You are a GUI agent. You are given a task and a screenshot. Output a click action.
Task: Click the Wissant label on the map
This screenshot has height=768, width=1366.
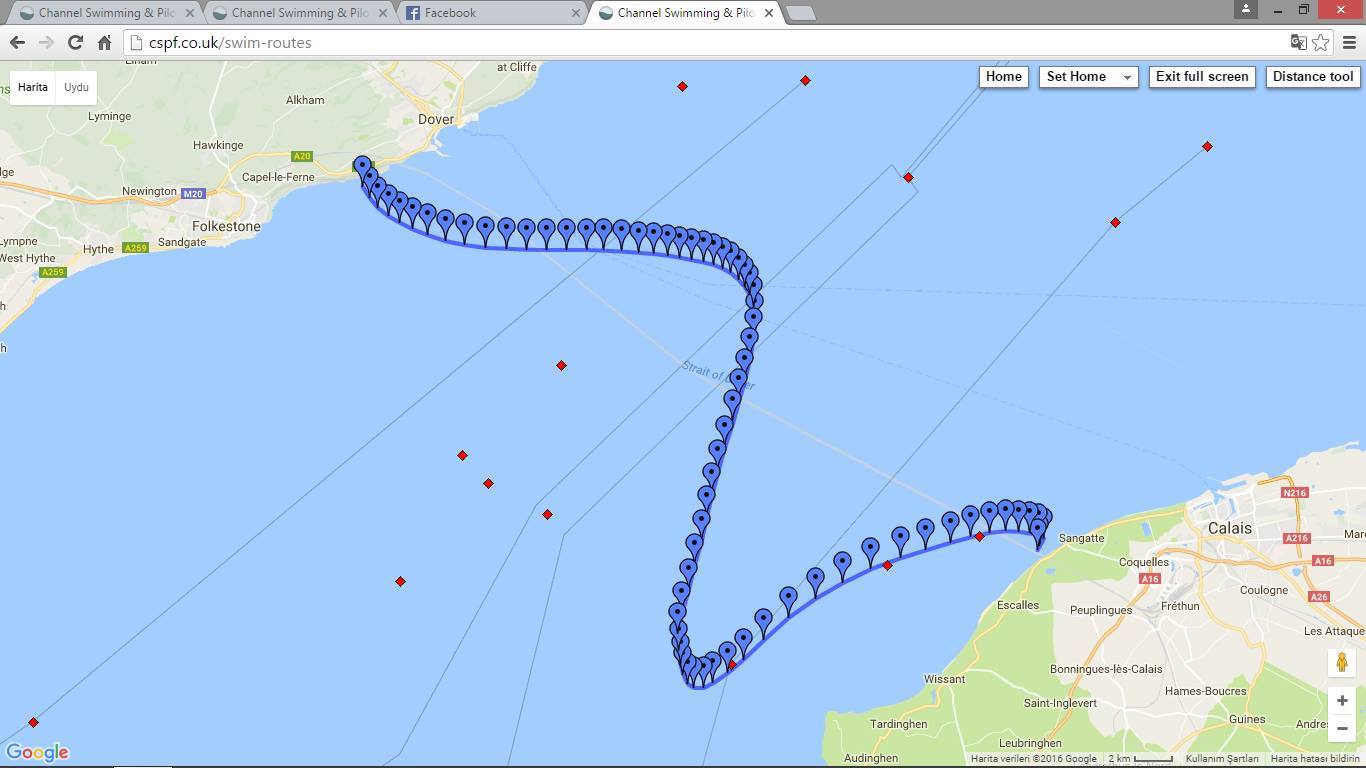coord(945,679)
